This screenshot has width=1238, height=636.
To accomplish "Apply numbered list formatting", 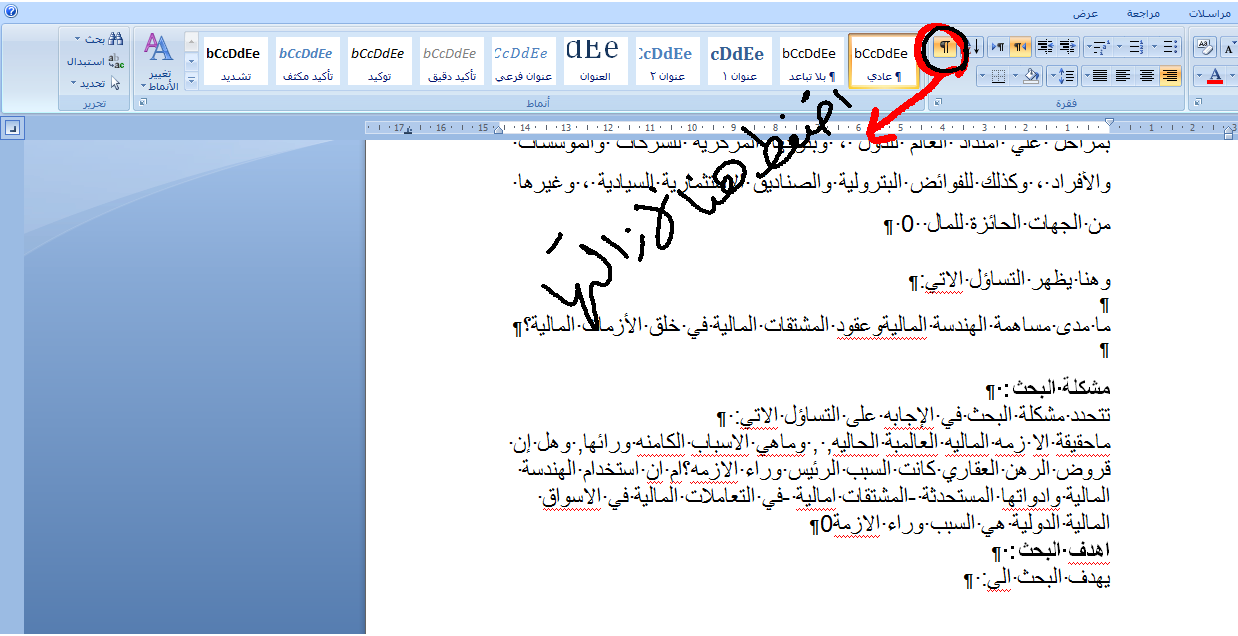I will pos(1137,47).
